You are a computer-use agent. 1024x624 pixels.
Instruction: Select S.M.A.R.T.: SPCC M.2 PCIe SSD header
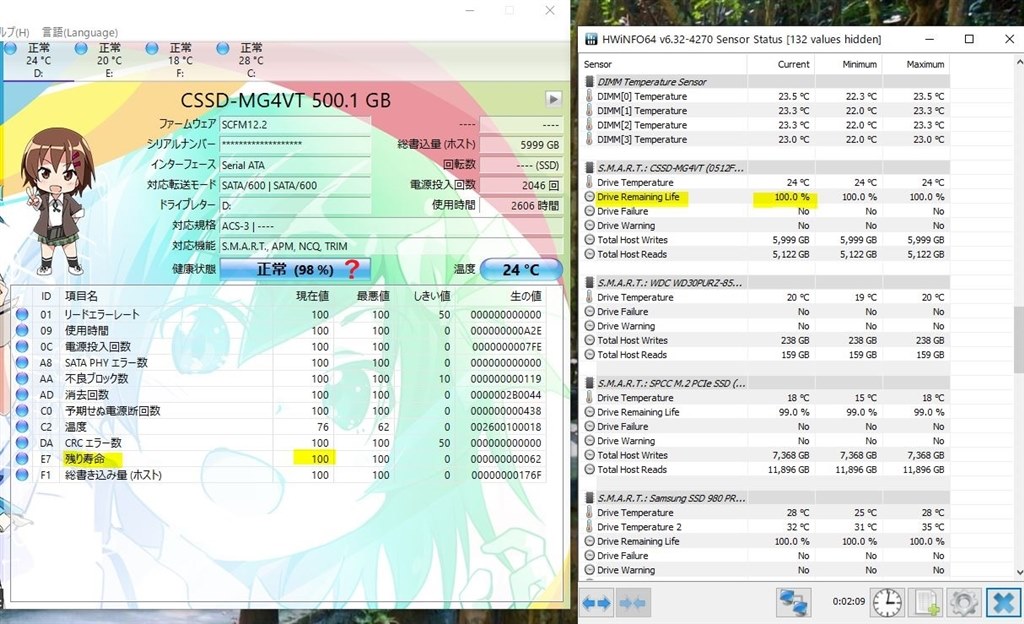[765, 383]
